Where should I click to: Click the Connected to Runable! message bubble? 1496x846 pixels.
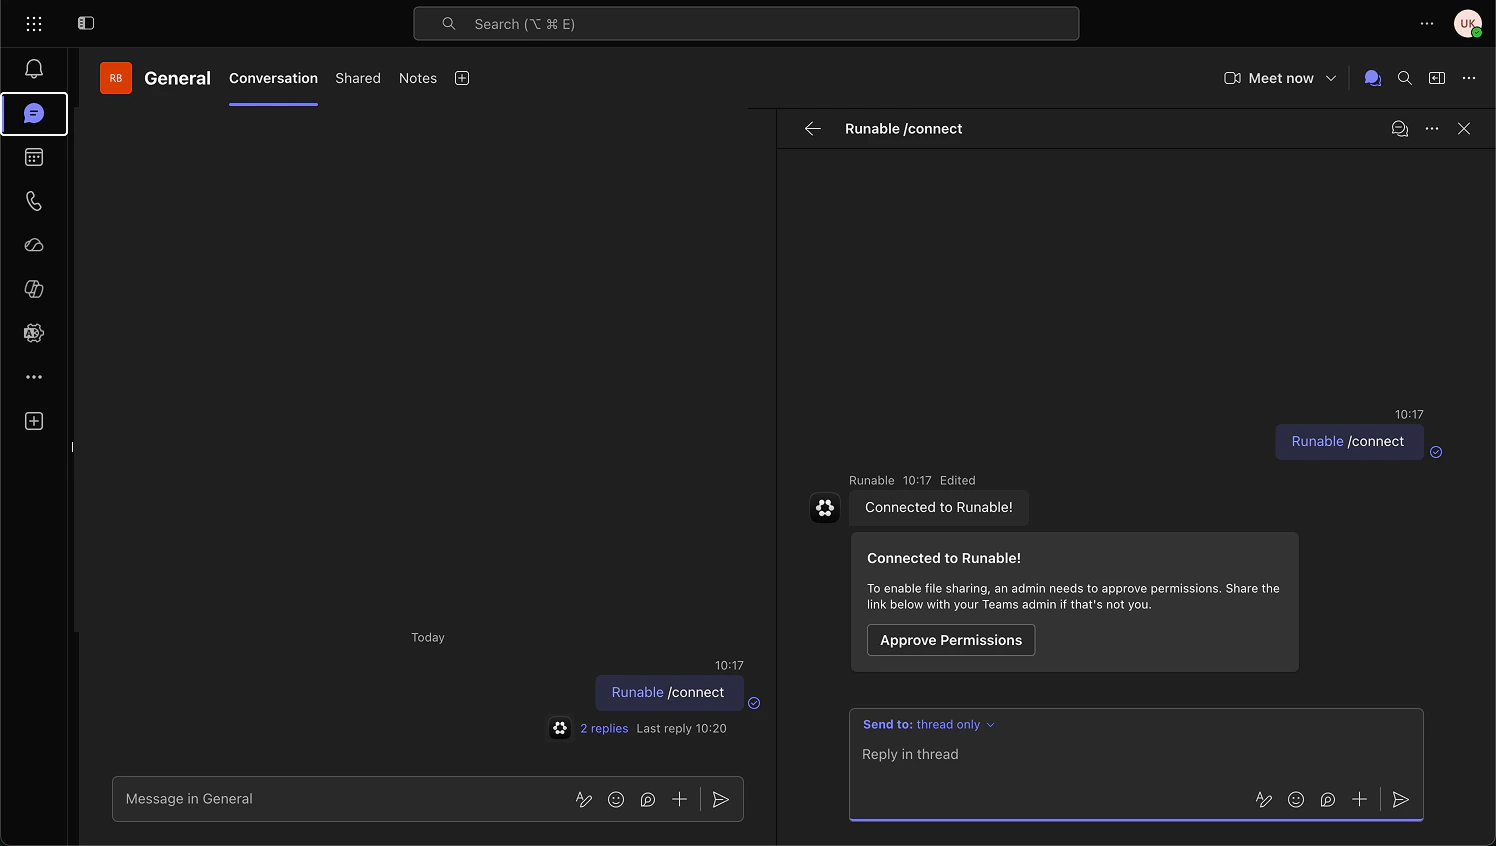pyautogui.click(x=939, y=508)
